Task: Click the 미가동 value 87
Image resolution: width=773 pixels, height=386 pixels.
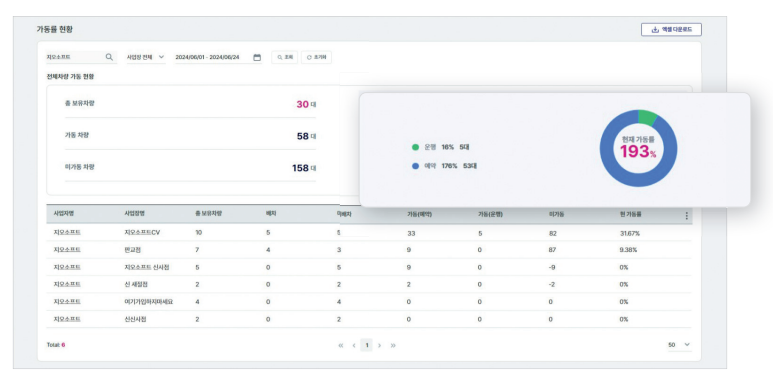Action: tap(552, 250)
